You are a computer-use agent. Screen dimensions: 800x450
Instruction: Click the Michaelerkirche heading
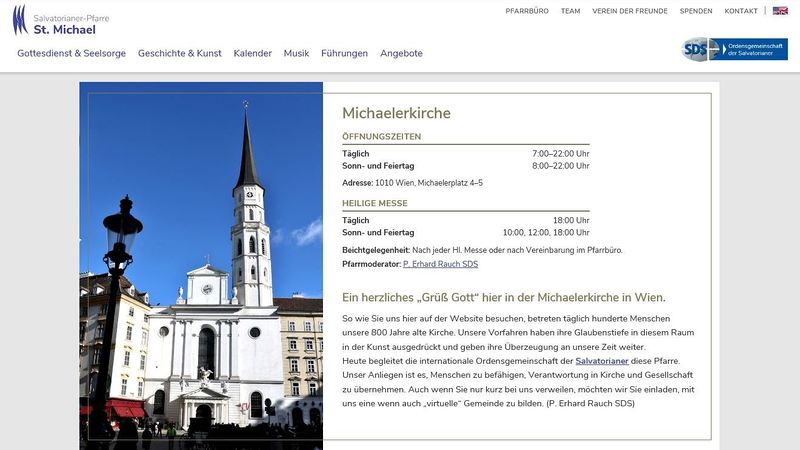[396, 113]
